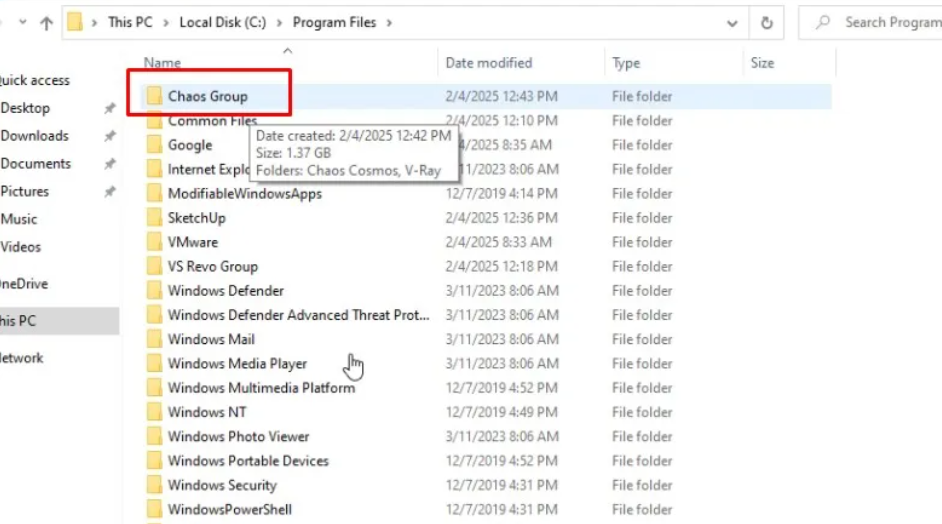Click This PC in breadcrumb path
942x524 pixels.
point(132,22)
